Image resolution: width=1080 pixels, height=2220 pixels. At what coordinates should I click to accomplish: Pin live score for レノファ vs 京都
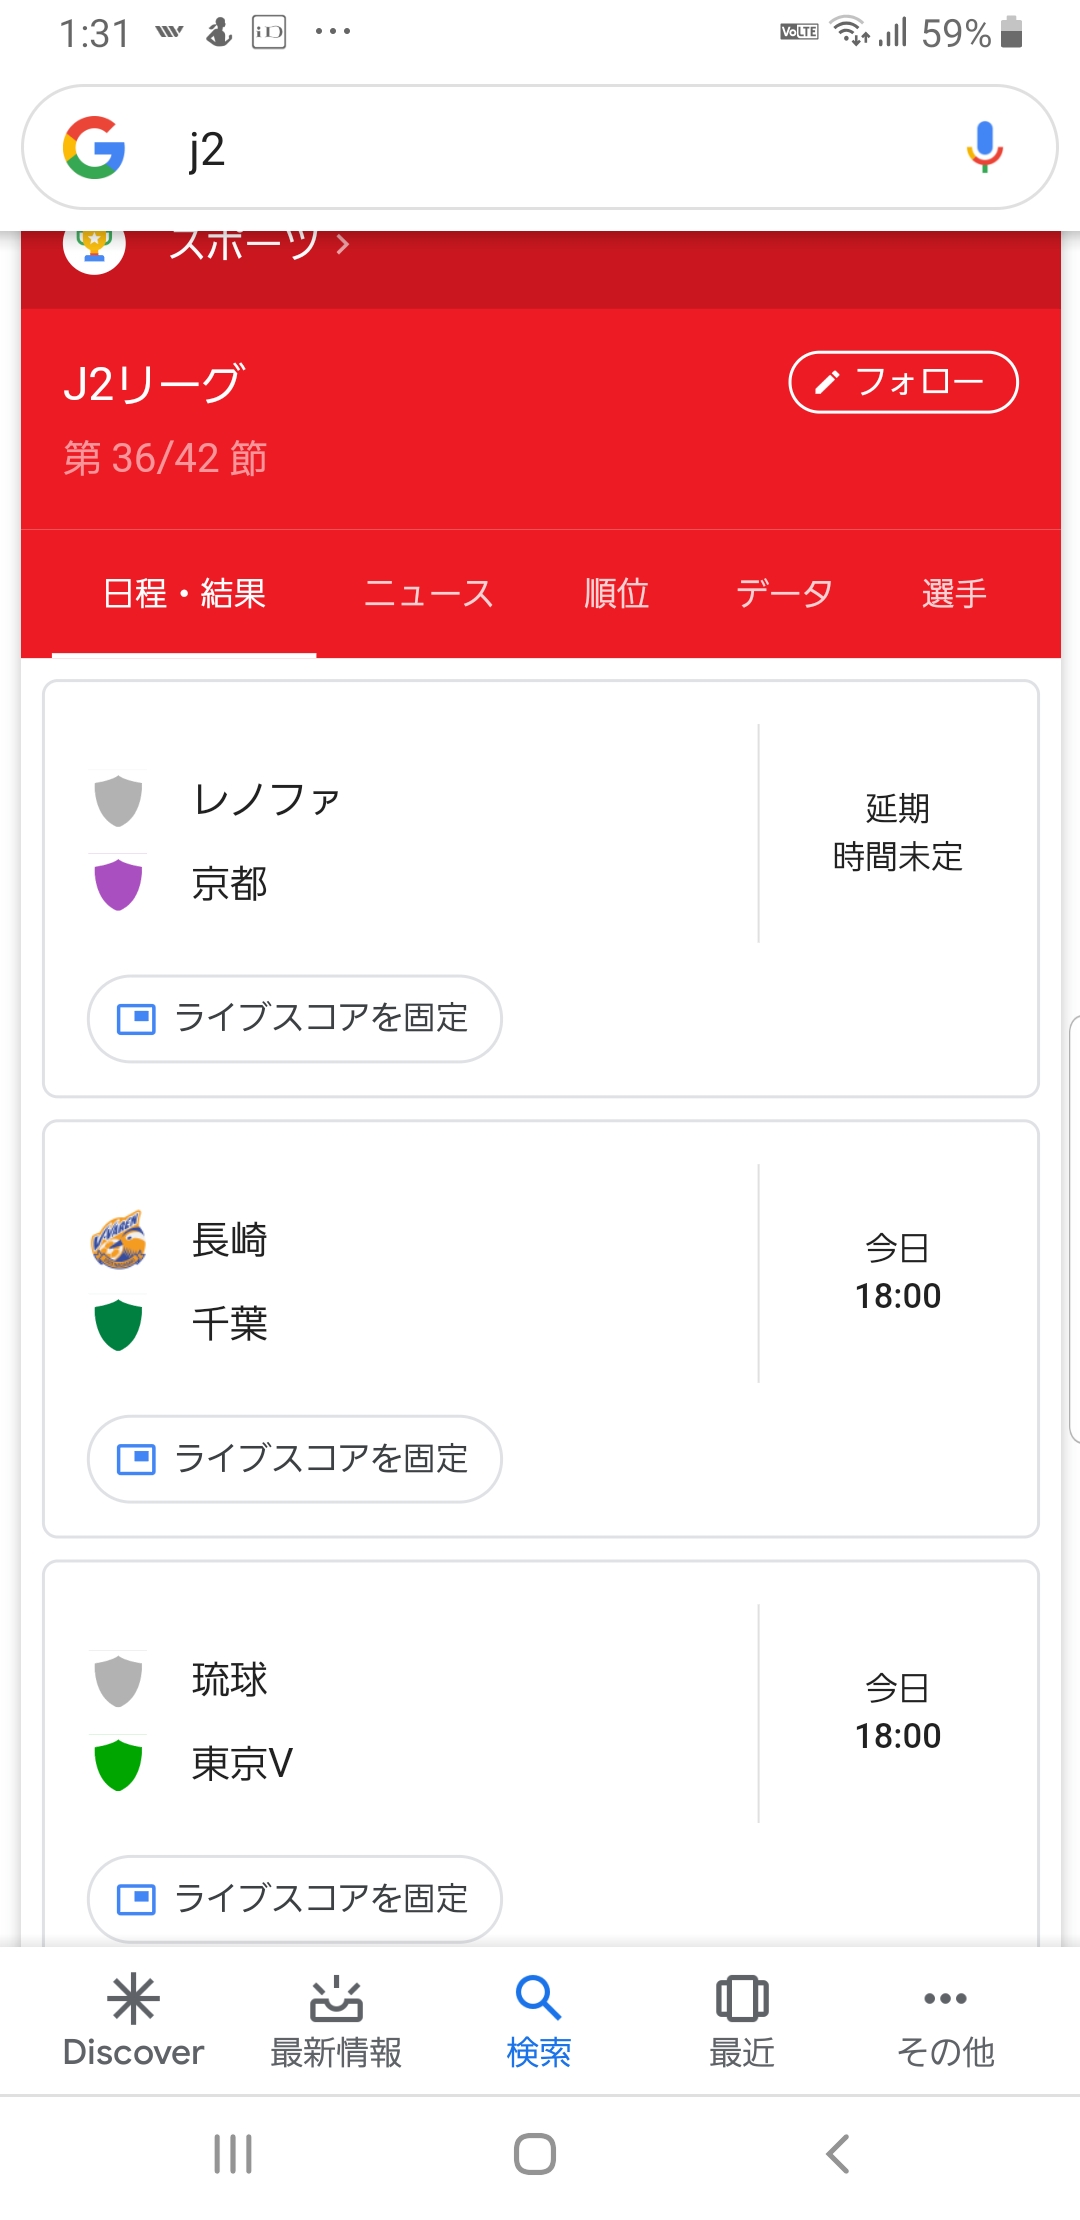click(294, 1018)
